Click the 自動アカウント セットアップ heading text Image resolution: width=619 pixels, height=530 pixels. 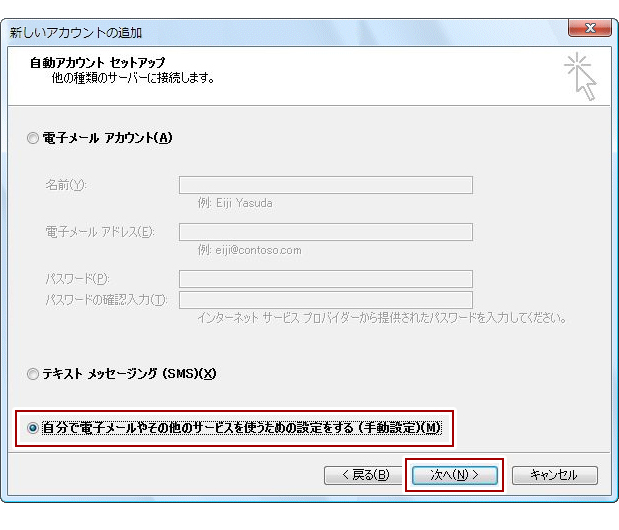pos(98,63)
